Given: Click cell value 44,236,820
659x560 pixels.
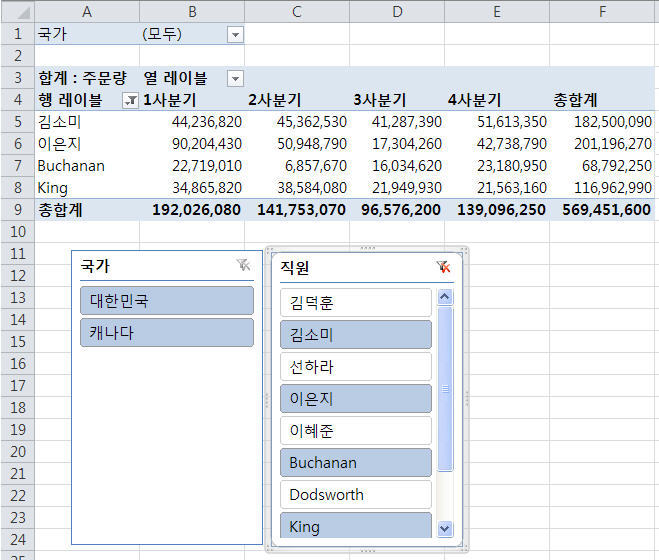Looking at the screenshot, I should tap(207, 122).
